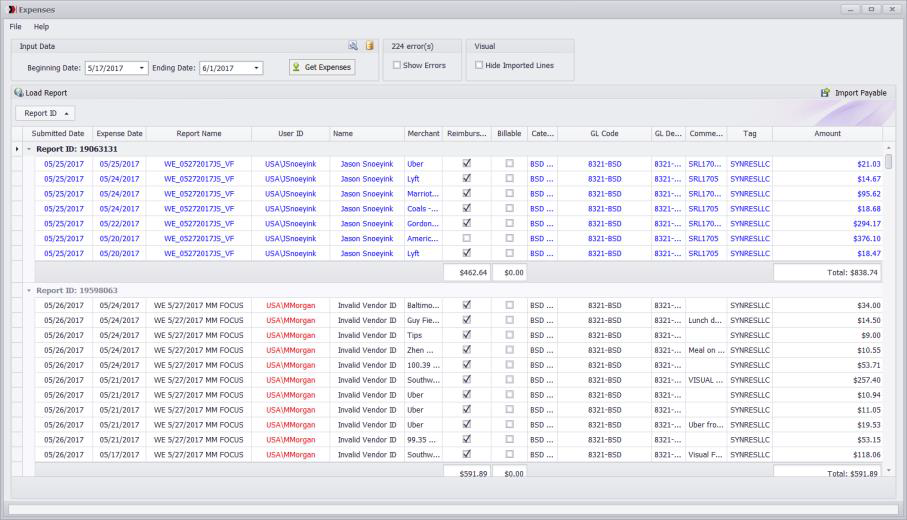Enable the Show Errors checkbox
Image resolution: width=907 pixels, height=520 pixels.
(397, 65)
